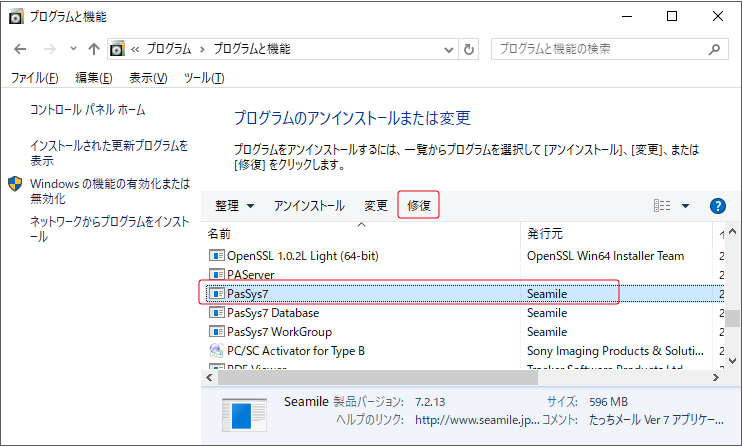Image resolution: width=742 pixels, height=446 pixels.
Task: Select the PasSys7 program row
Action: [464, 294]
